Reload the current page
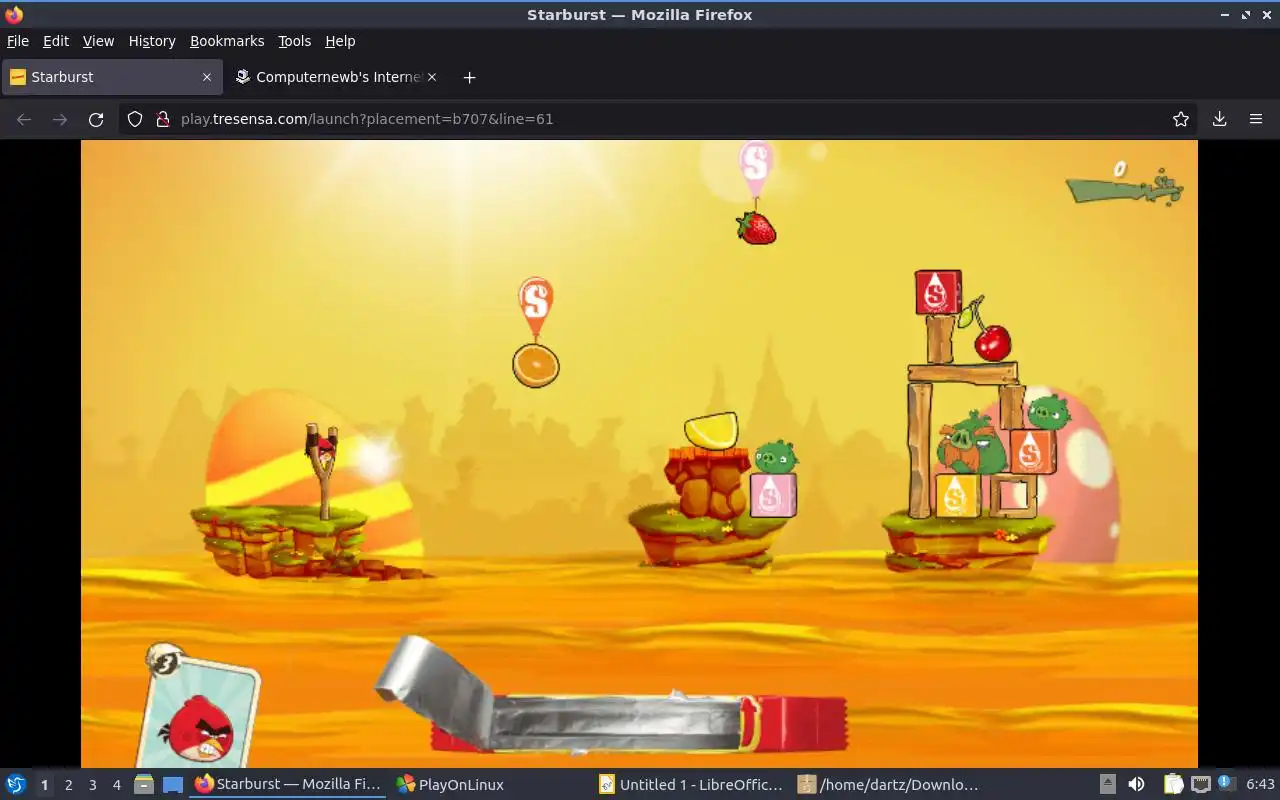The height and width of the screenshot is (800, 1280). pyautogui.click(x=96, y=119)
